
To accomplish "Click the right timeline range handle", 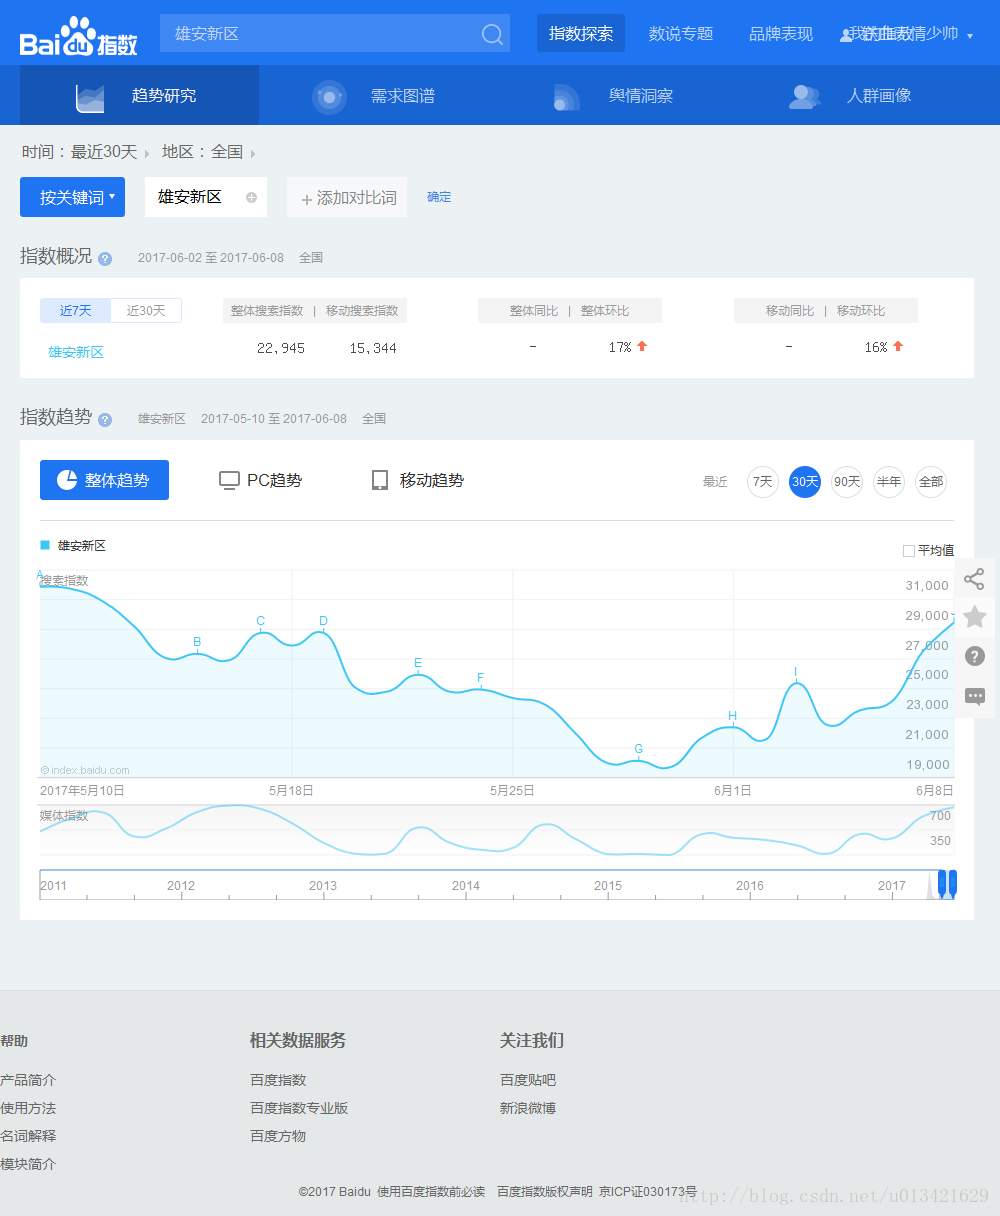I will 953,884.
